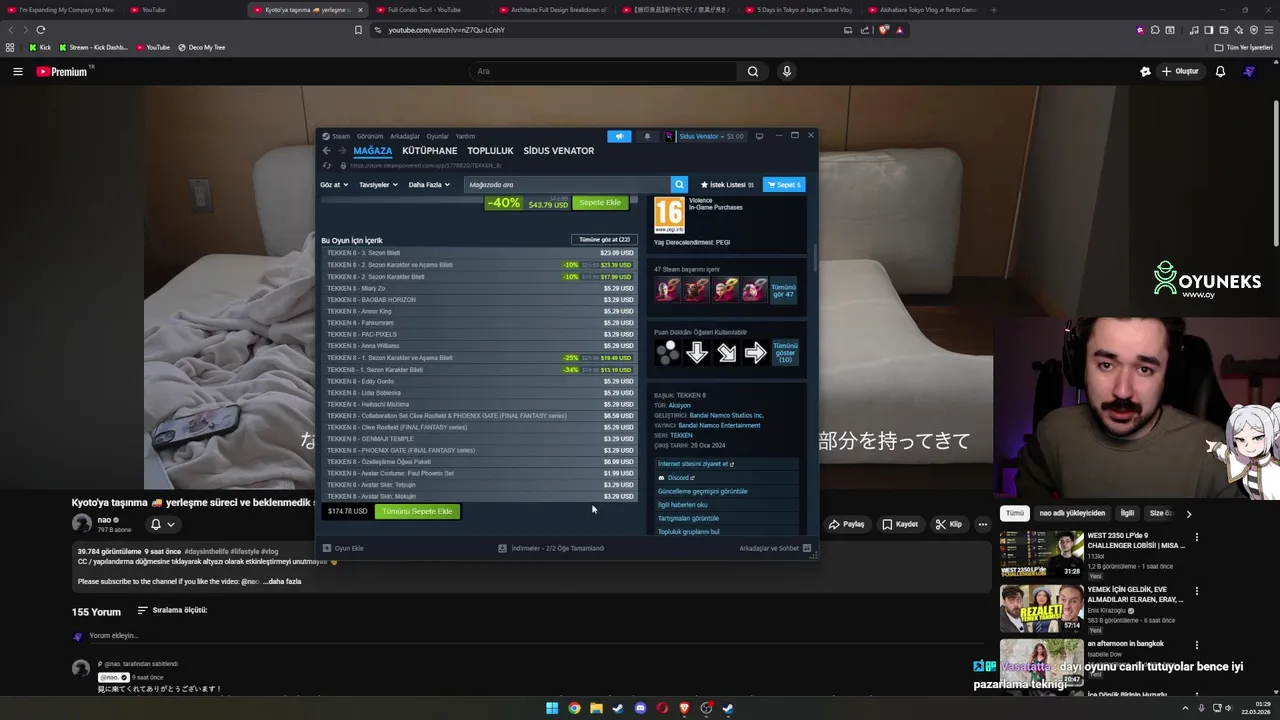This screenshot has width=1280, height=720.
Task: Focus Mağazada ara search field
Action: [x=567, y=184]
